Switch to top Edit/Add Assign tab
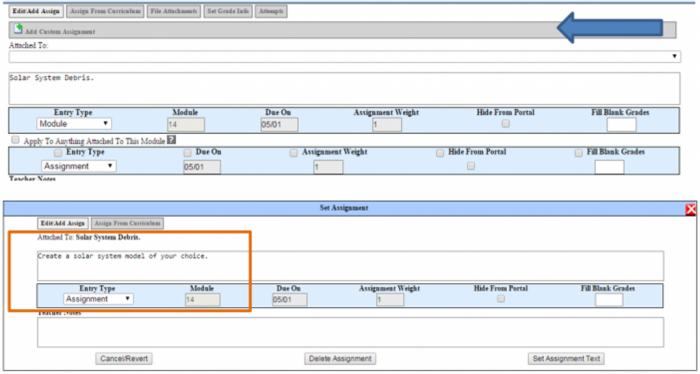700x374 pixels. click(x=36, y=12)
